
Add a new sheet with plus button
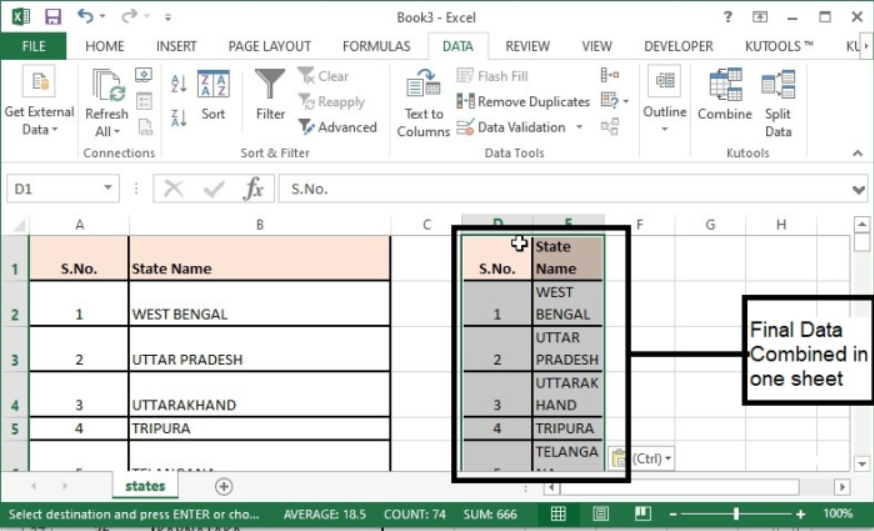coord(224,486)
